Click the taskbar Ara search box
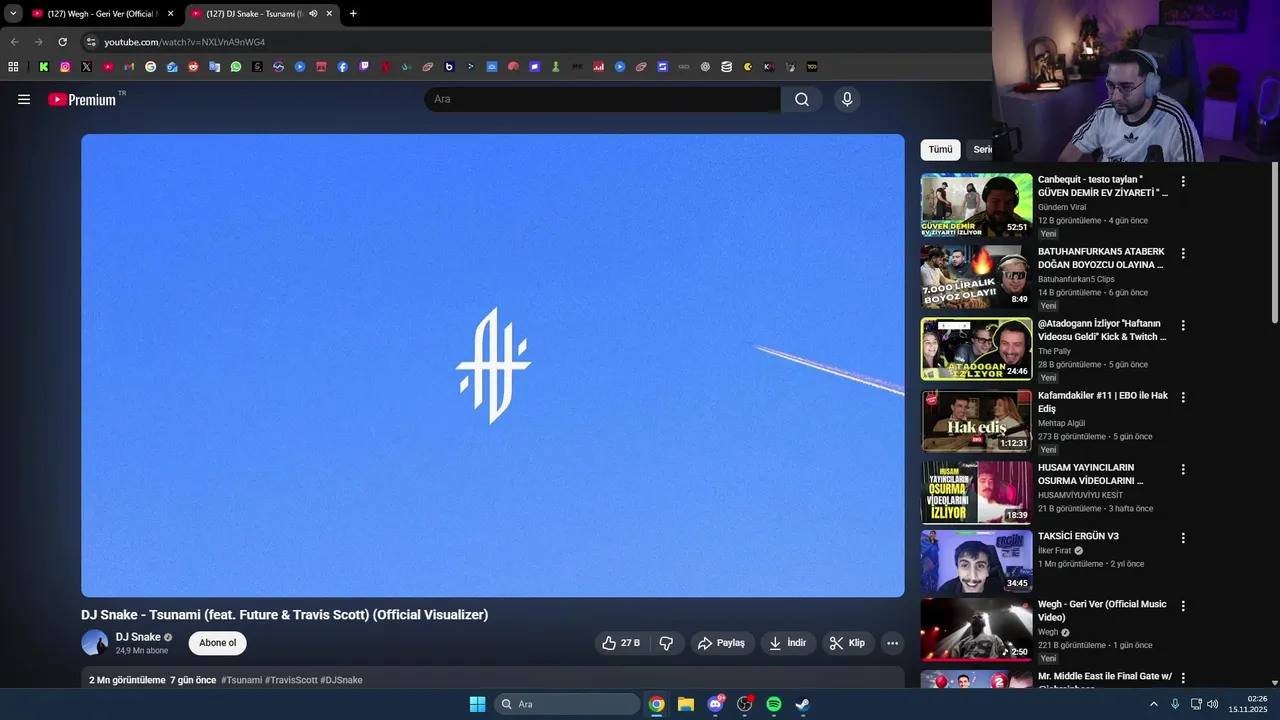This screenshot has width=1280, height=720. [567, 704]
